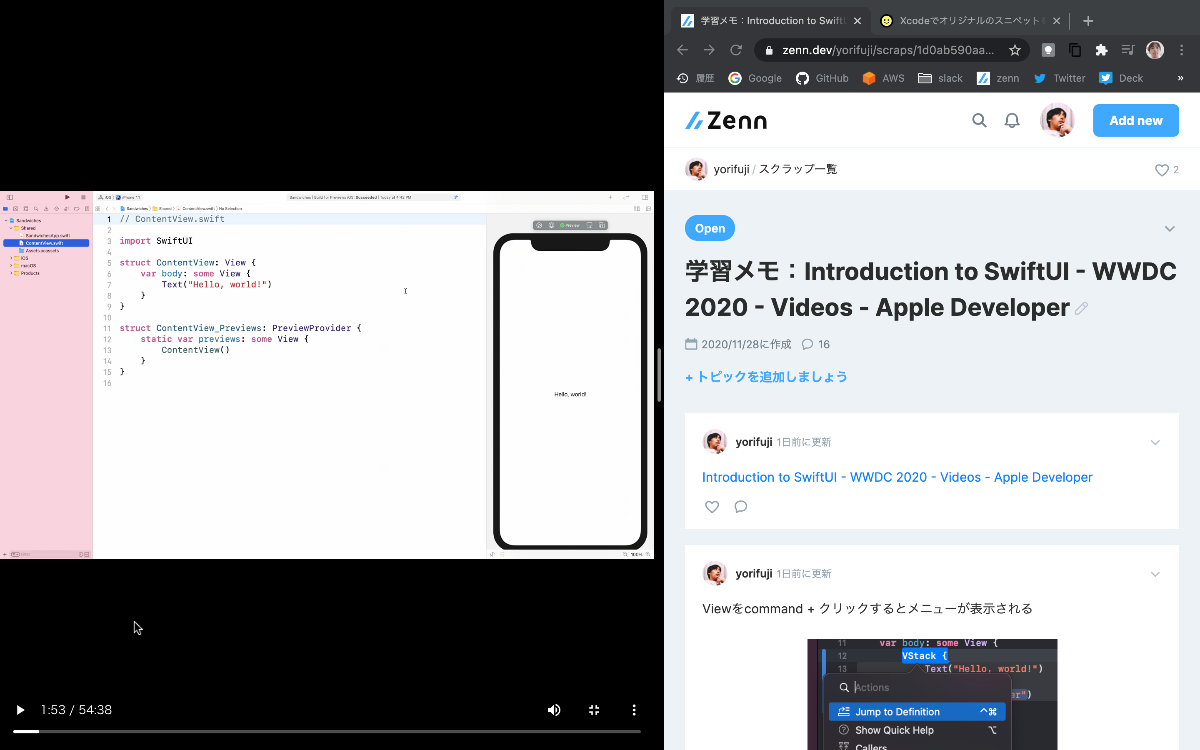Click the Stop button in the video's Xcode
The height and width of the screenshot is (750, 1200).
point(83,198)
